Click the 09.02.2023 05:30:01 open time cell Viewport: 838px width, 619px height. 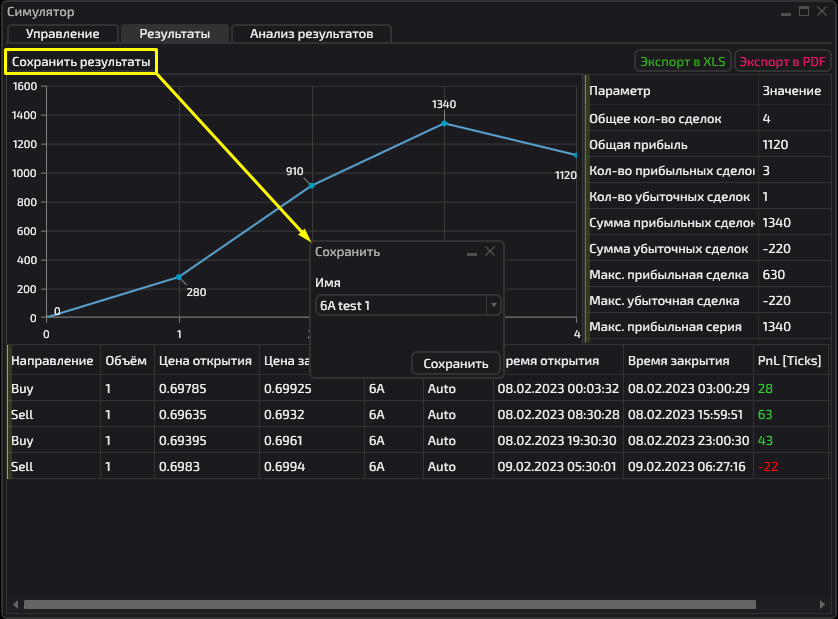tap(558, 467)
